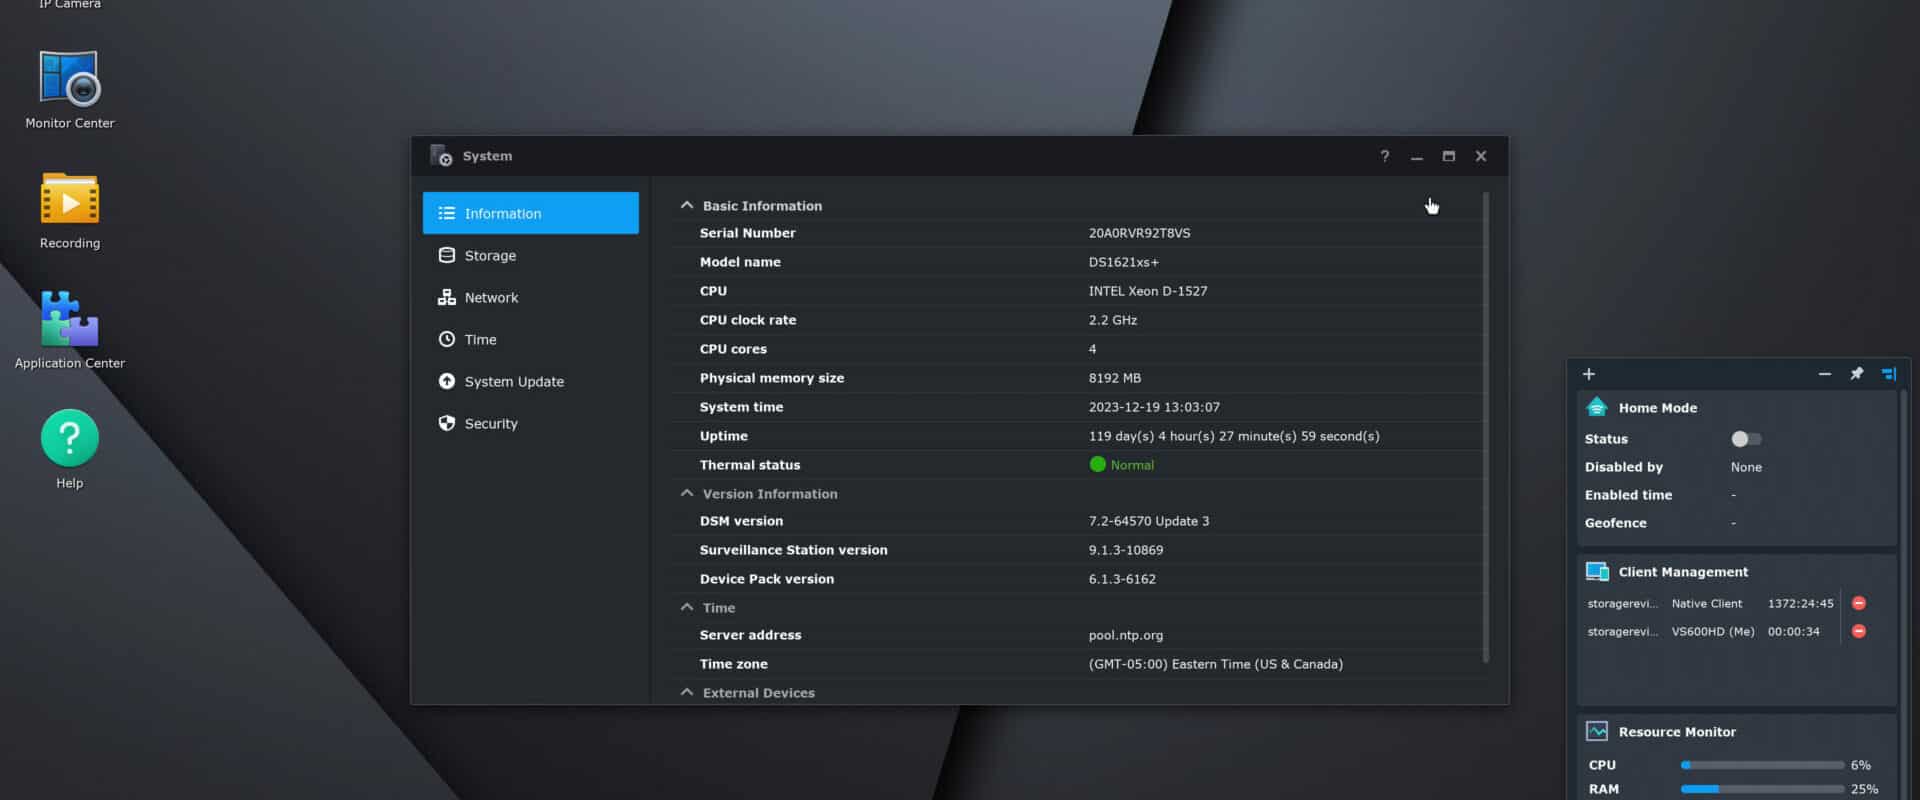Pin the widget panel with pushpin icon
1920x800 pixels.
point(1856,374)
